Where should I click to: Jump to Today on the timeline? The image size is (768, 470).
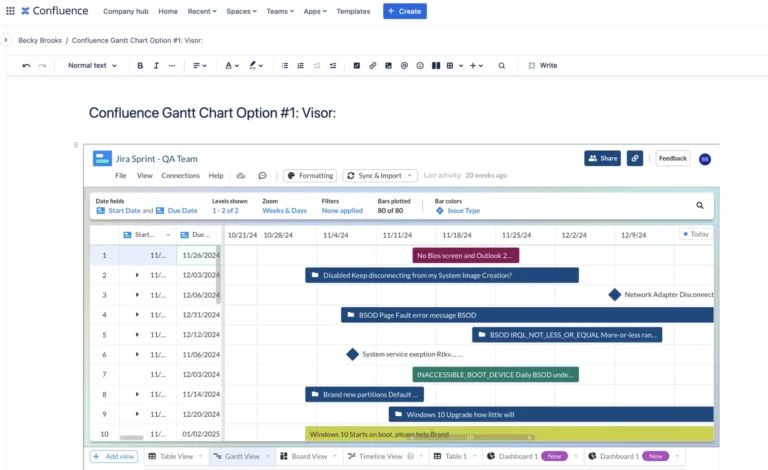point(696,235)
